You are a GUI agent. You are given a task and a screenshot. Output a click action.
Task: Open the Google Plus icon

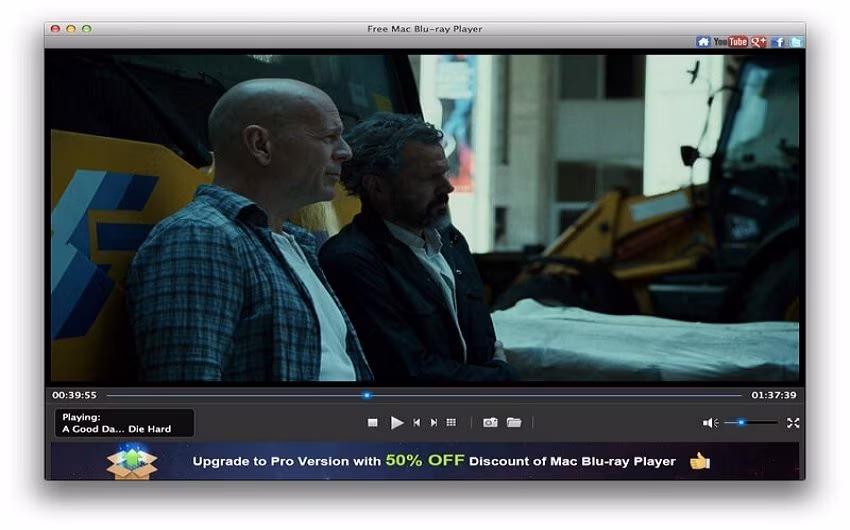point(758,42)
